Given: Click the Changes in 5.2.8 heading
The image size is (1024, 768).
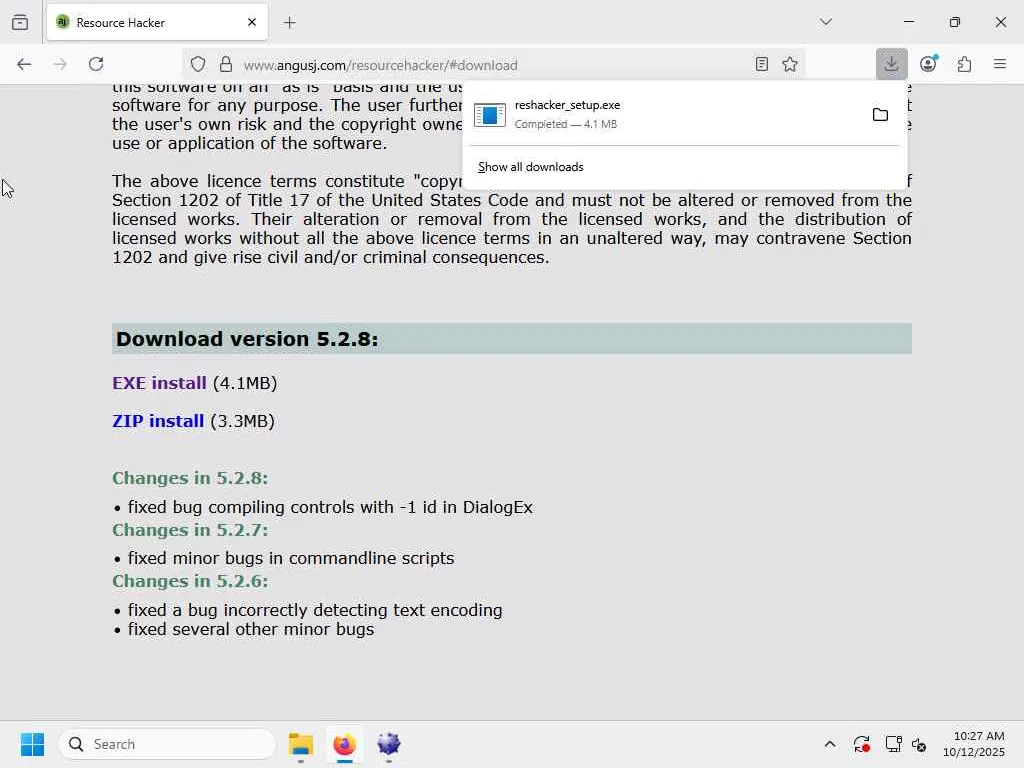Looking at the screenshot, I should 190,478.
